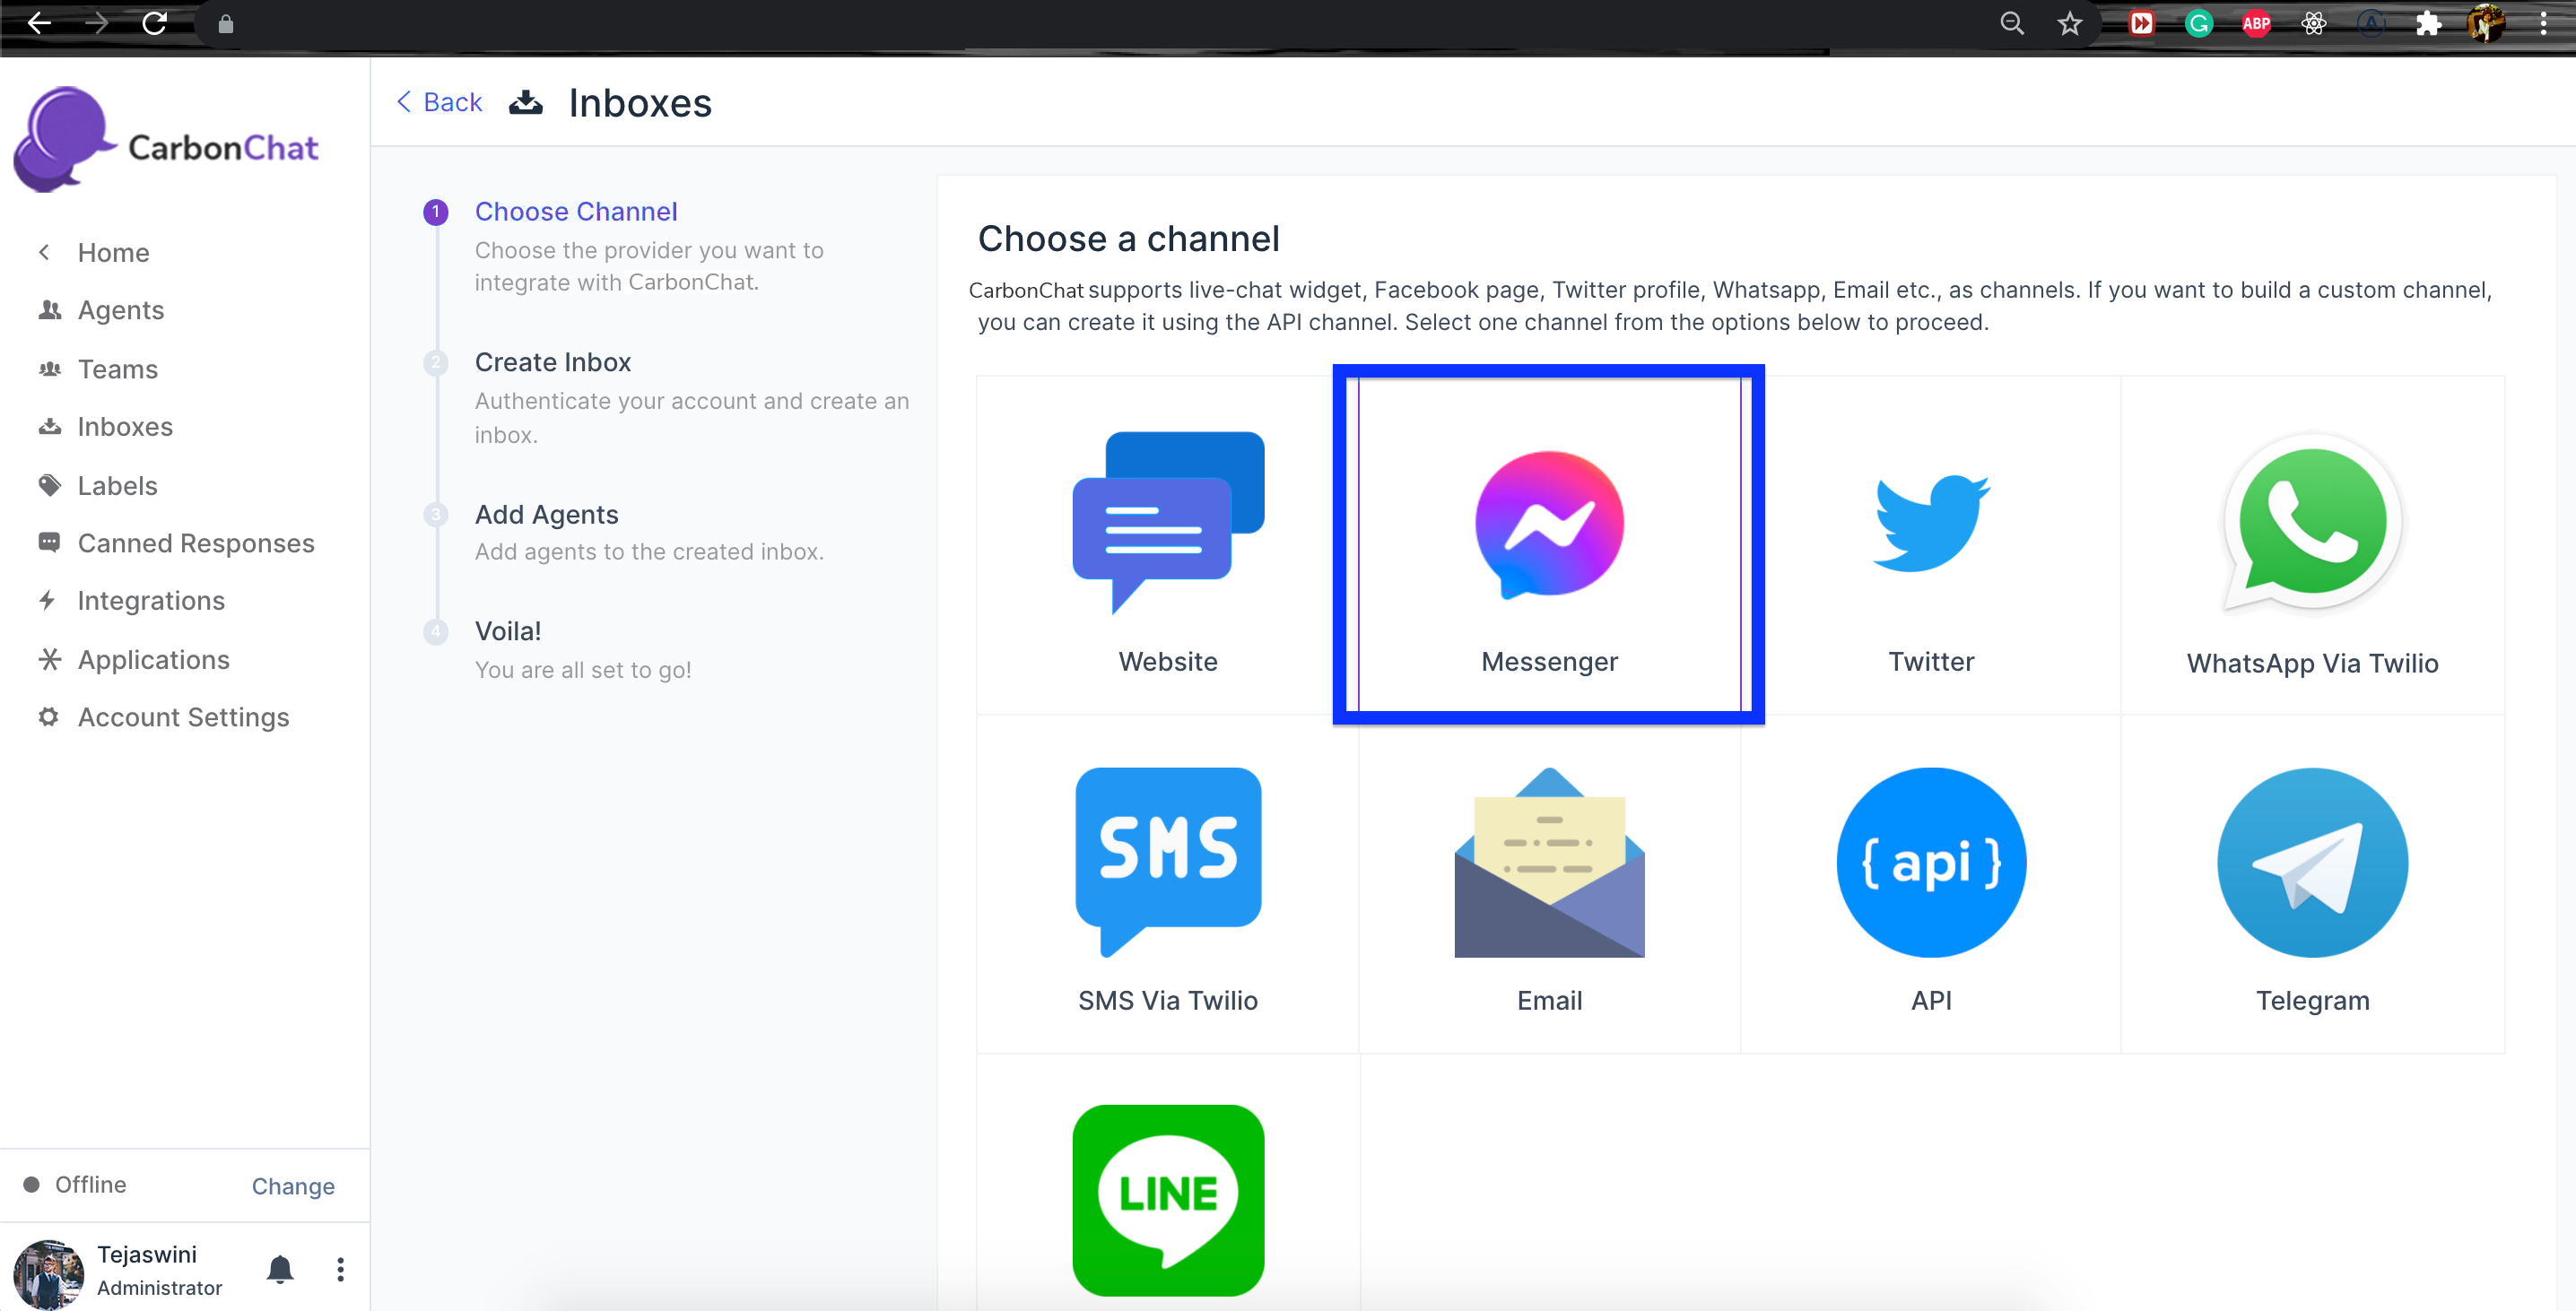Screen dimensions: 2576x1311
Task: Pick the LINE channel icon
Action: [x=1167, y=1199]
